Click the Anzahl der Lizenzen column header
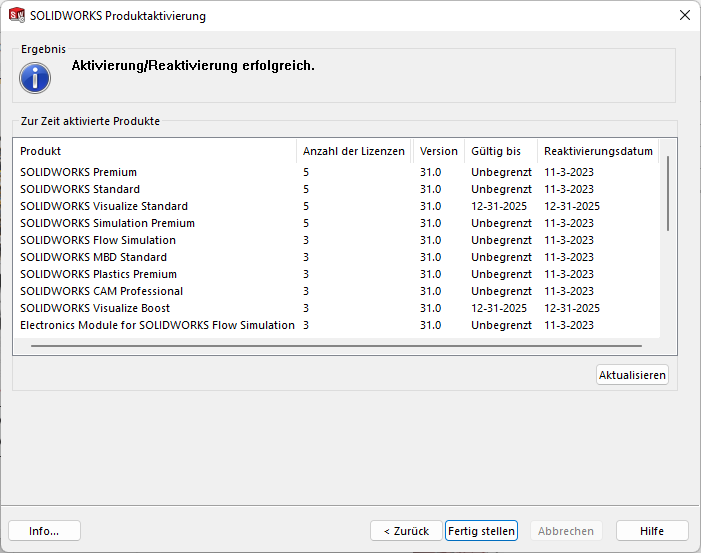This screenshot has width=701, height=553. (353, 151)
